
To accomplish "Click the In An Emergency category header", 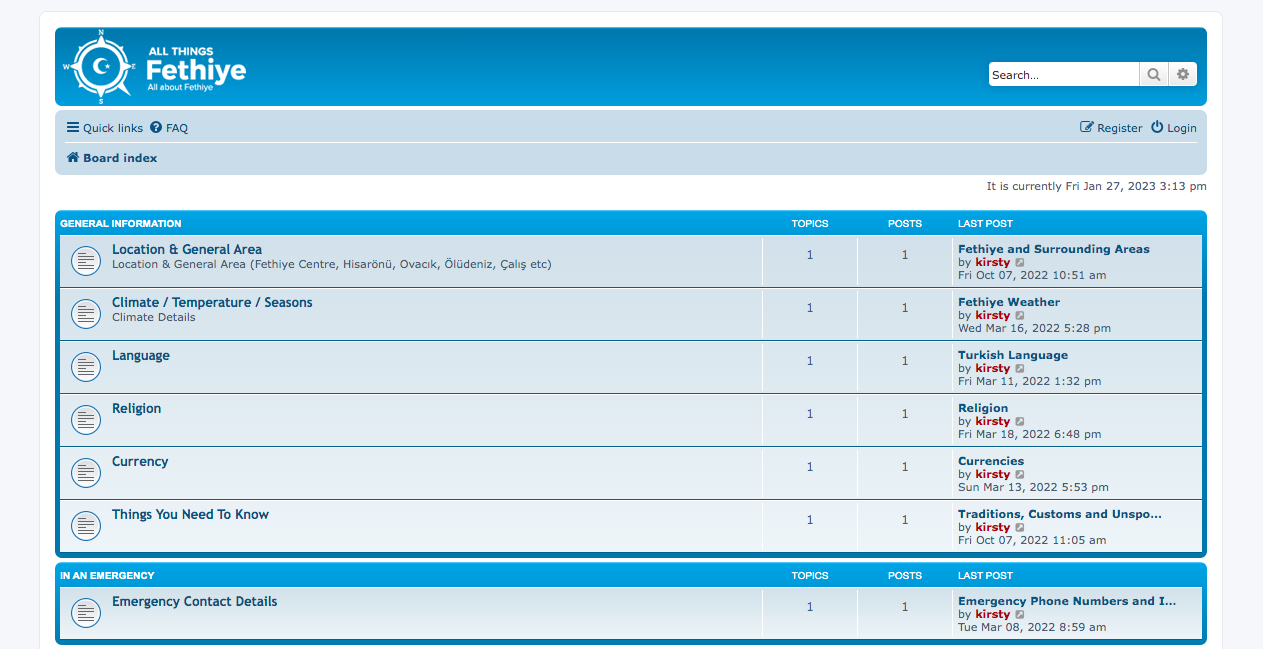I will pos(107,576).
